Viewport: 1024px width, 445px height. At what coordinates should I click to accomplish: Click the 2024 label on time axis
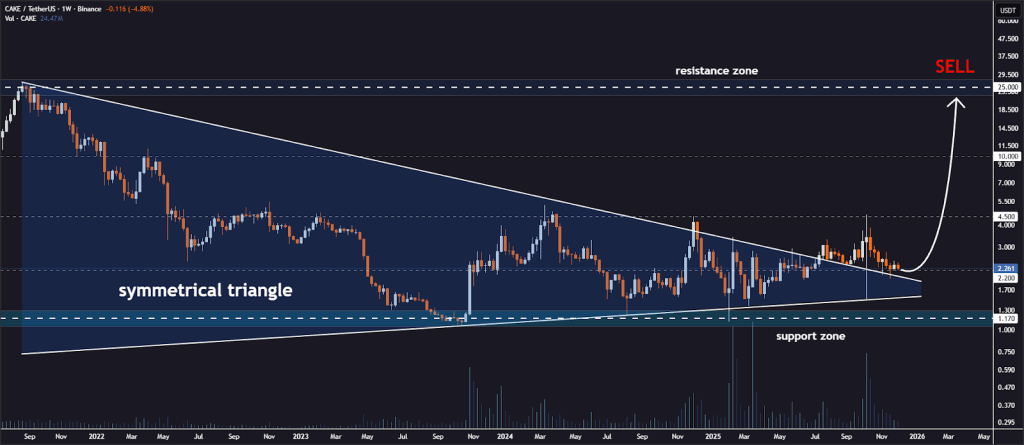pos(505,436)
